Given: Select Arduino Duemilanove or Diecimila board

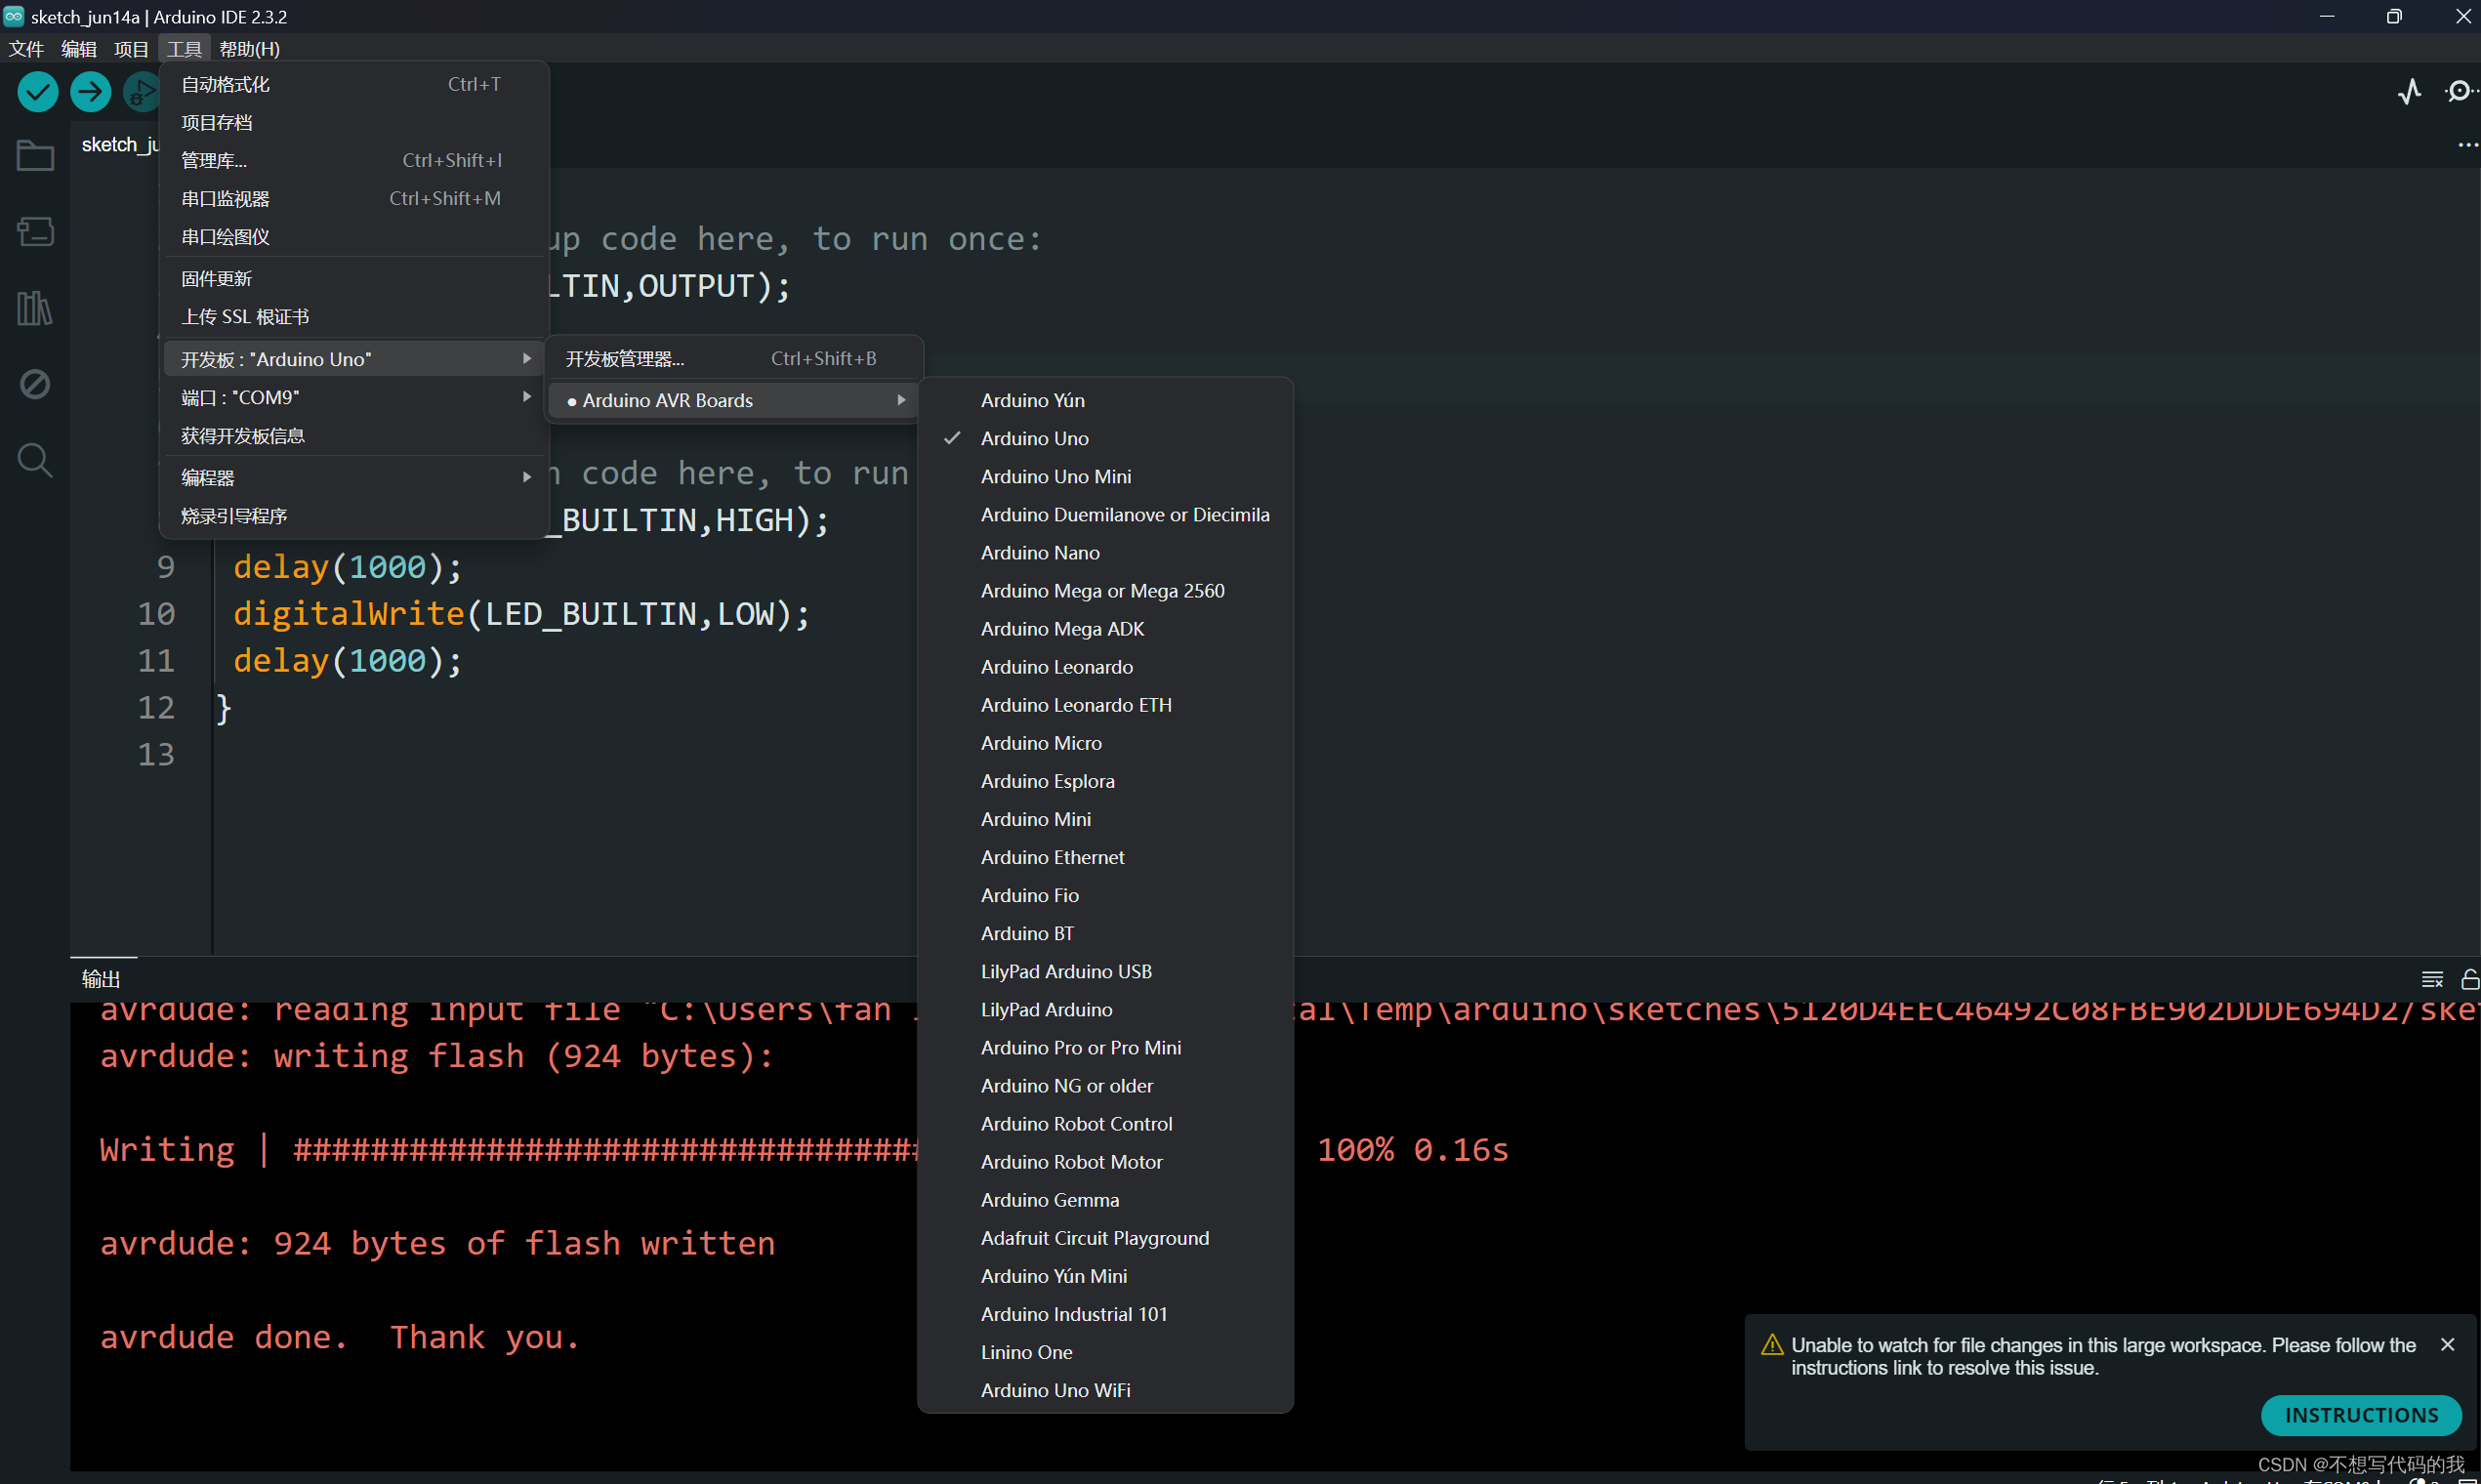Looking at the screenshot, I should (x=1105, y=515).
